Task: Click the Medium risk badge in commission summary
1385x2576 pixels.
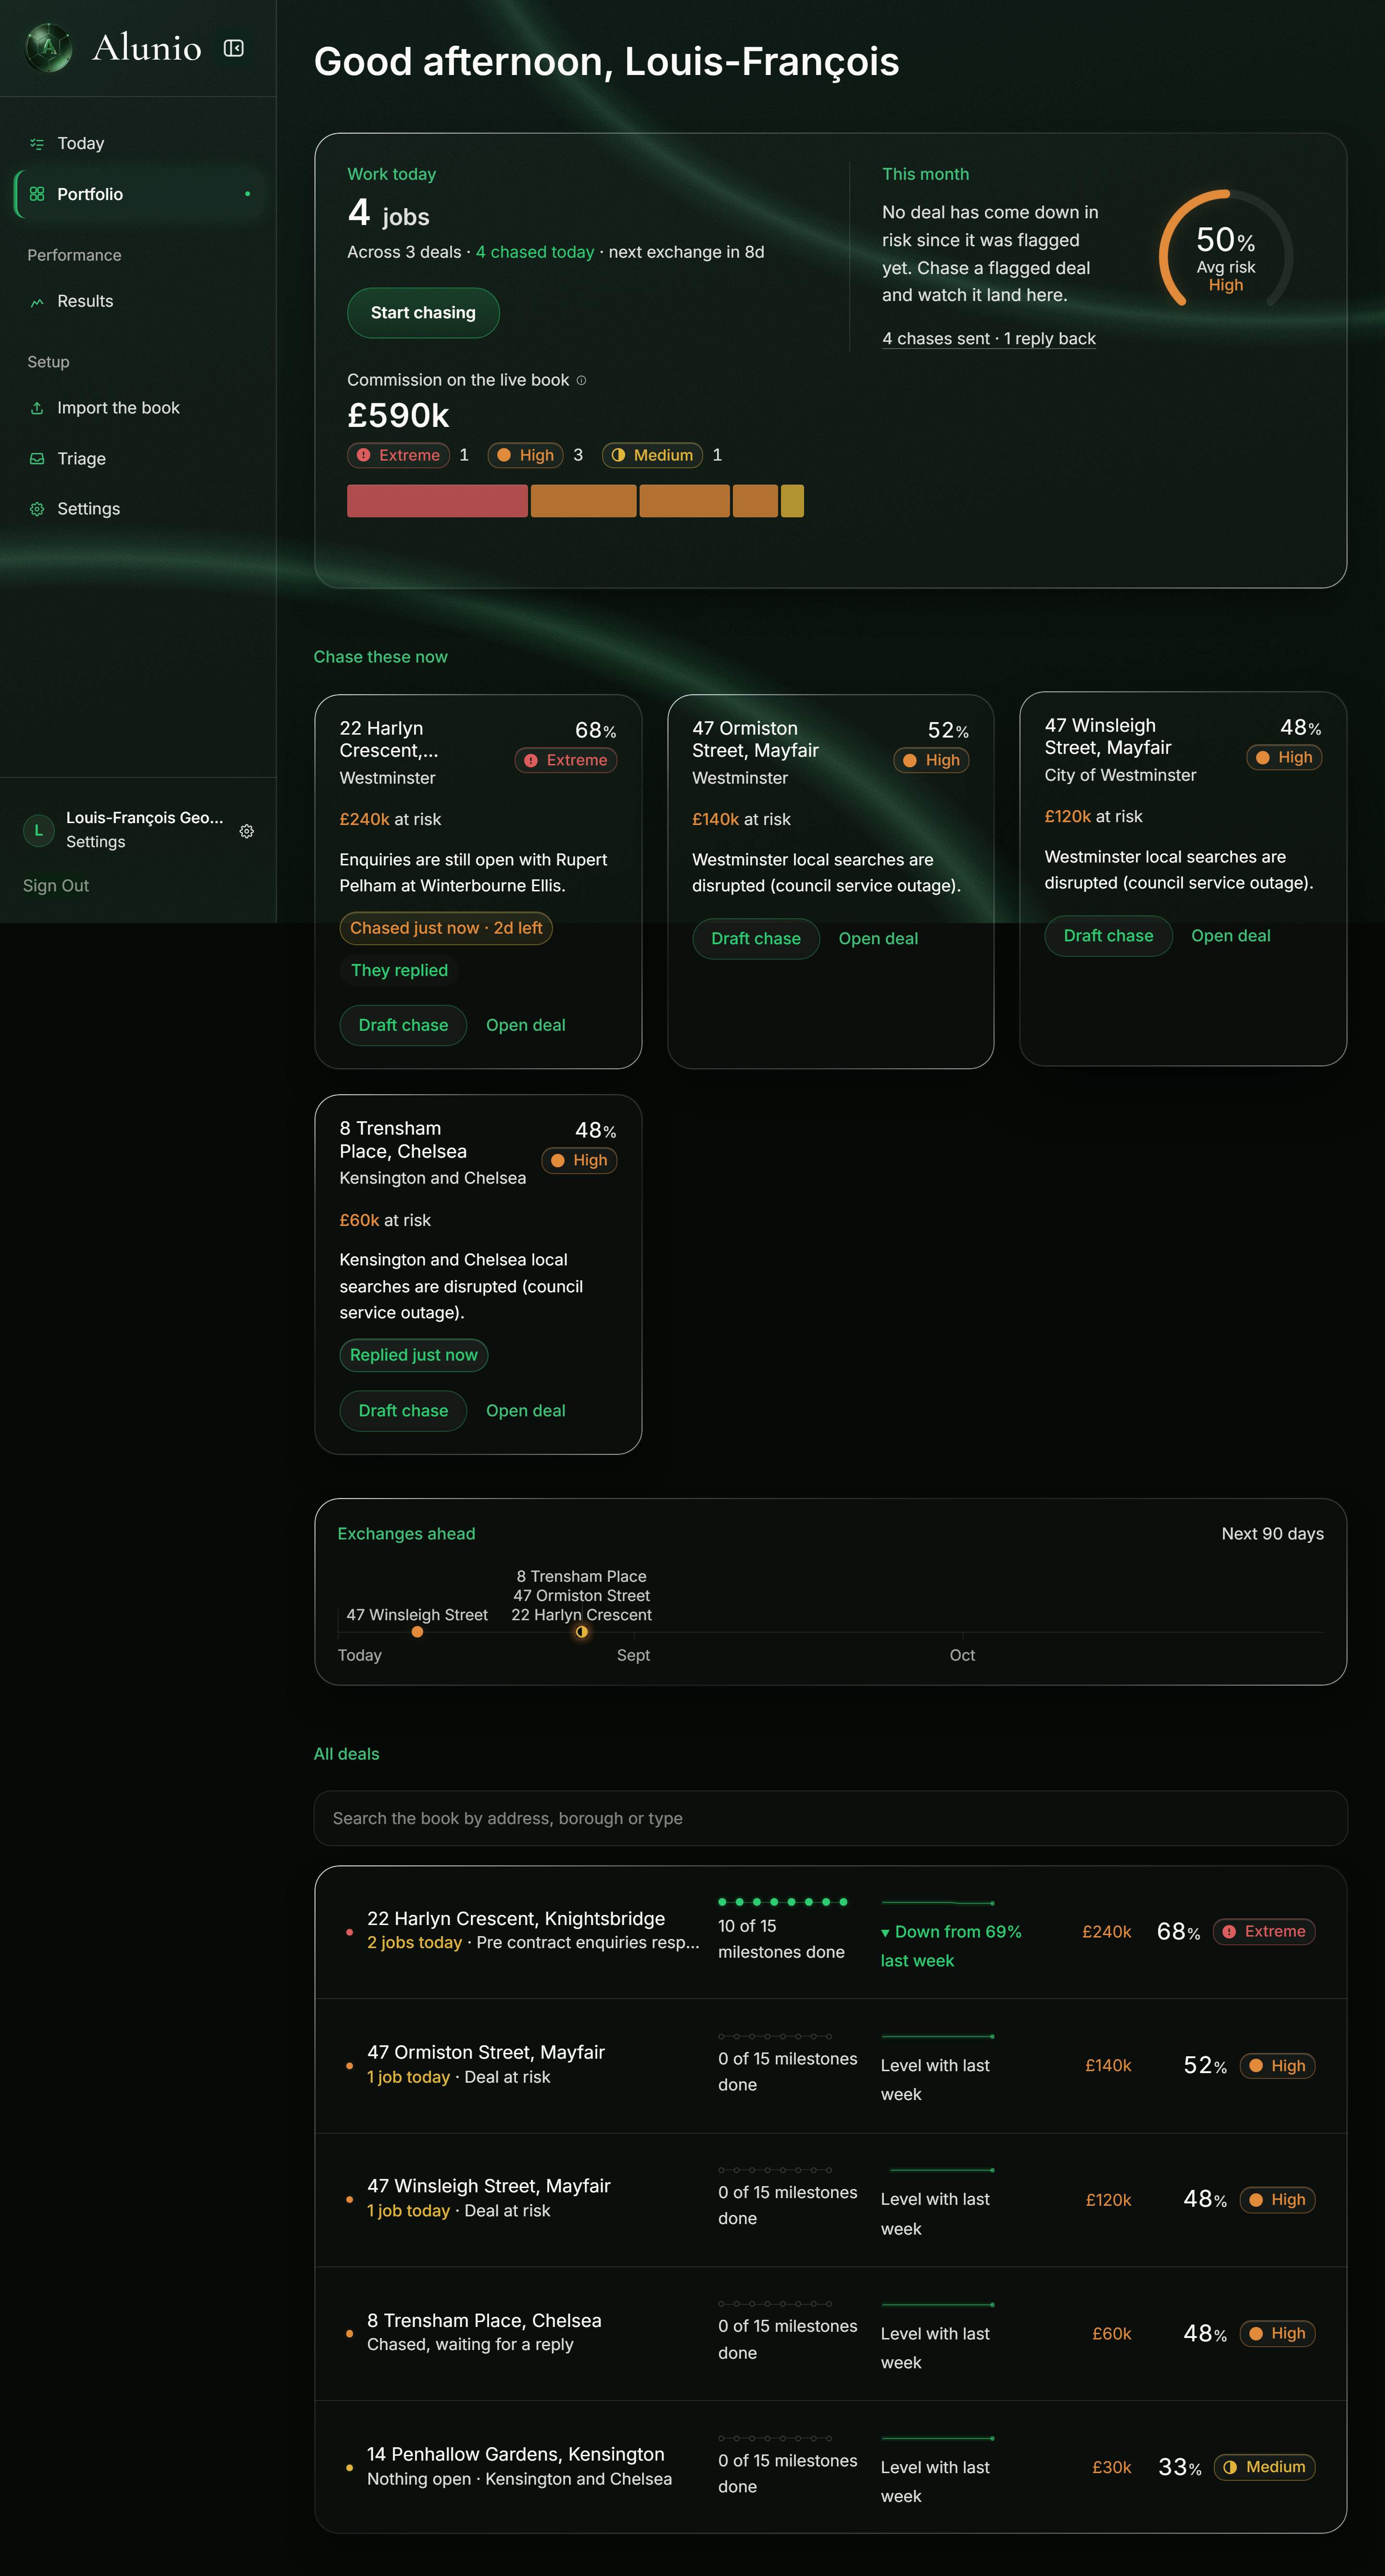Action: (652, 455)
